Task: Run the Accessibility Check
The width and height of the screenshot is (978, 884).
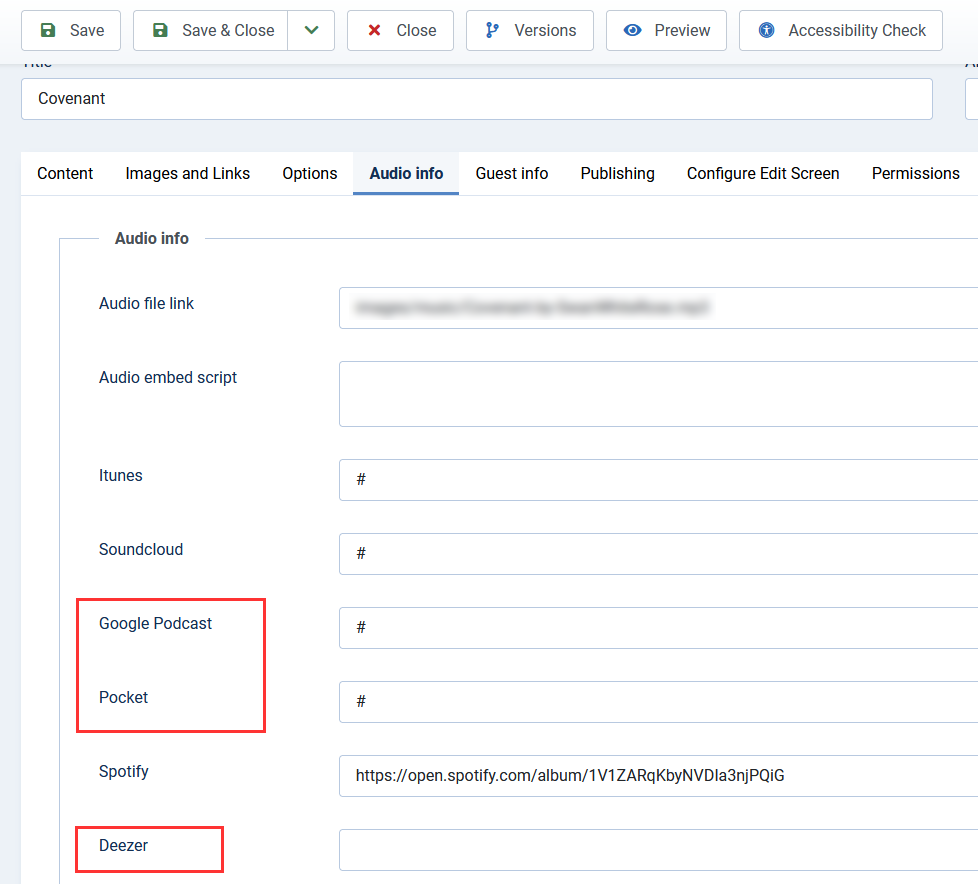Action: click(x=841, y=31)
